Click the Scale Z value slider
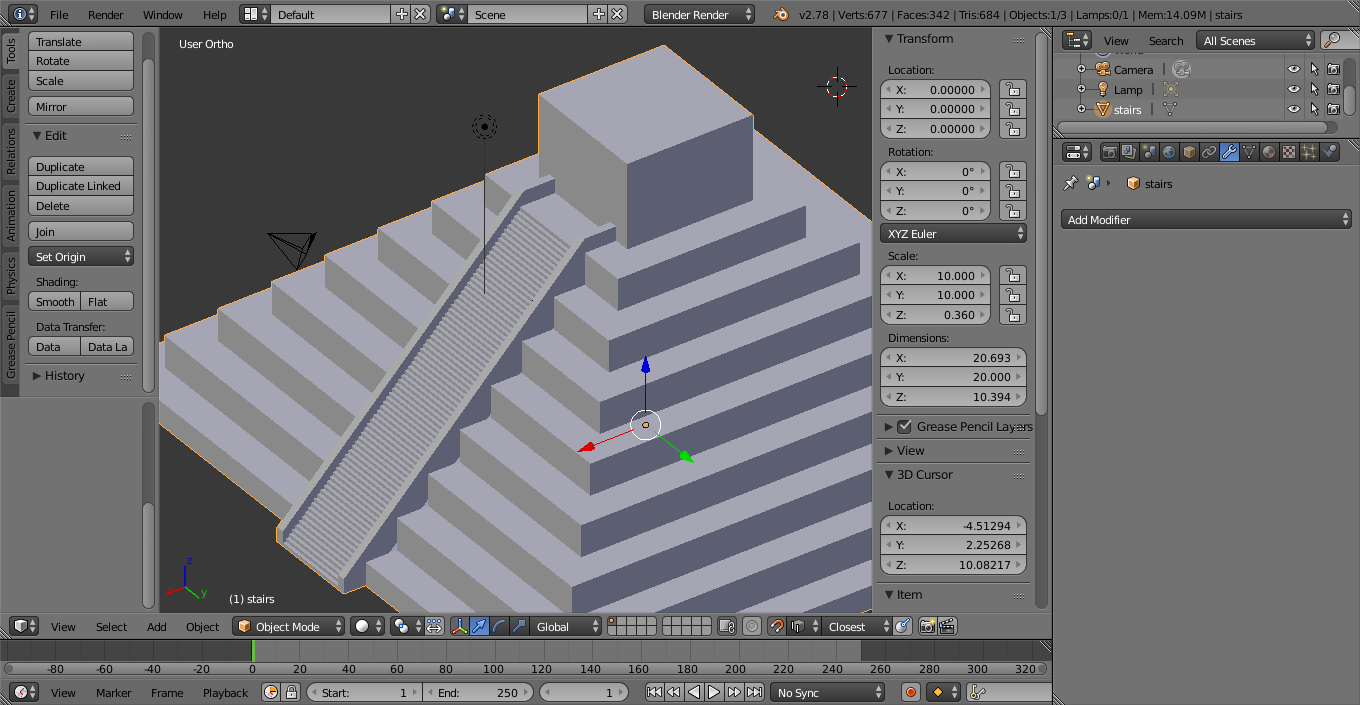The height and width of the screenshot is (705, 1360). click(936, 315)
